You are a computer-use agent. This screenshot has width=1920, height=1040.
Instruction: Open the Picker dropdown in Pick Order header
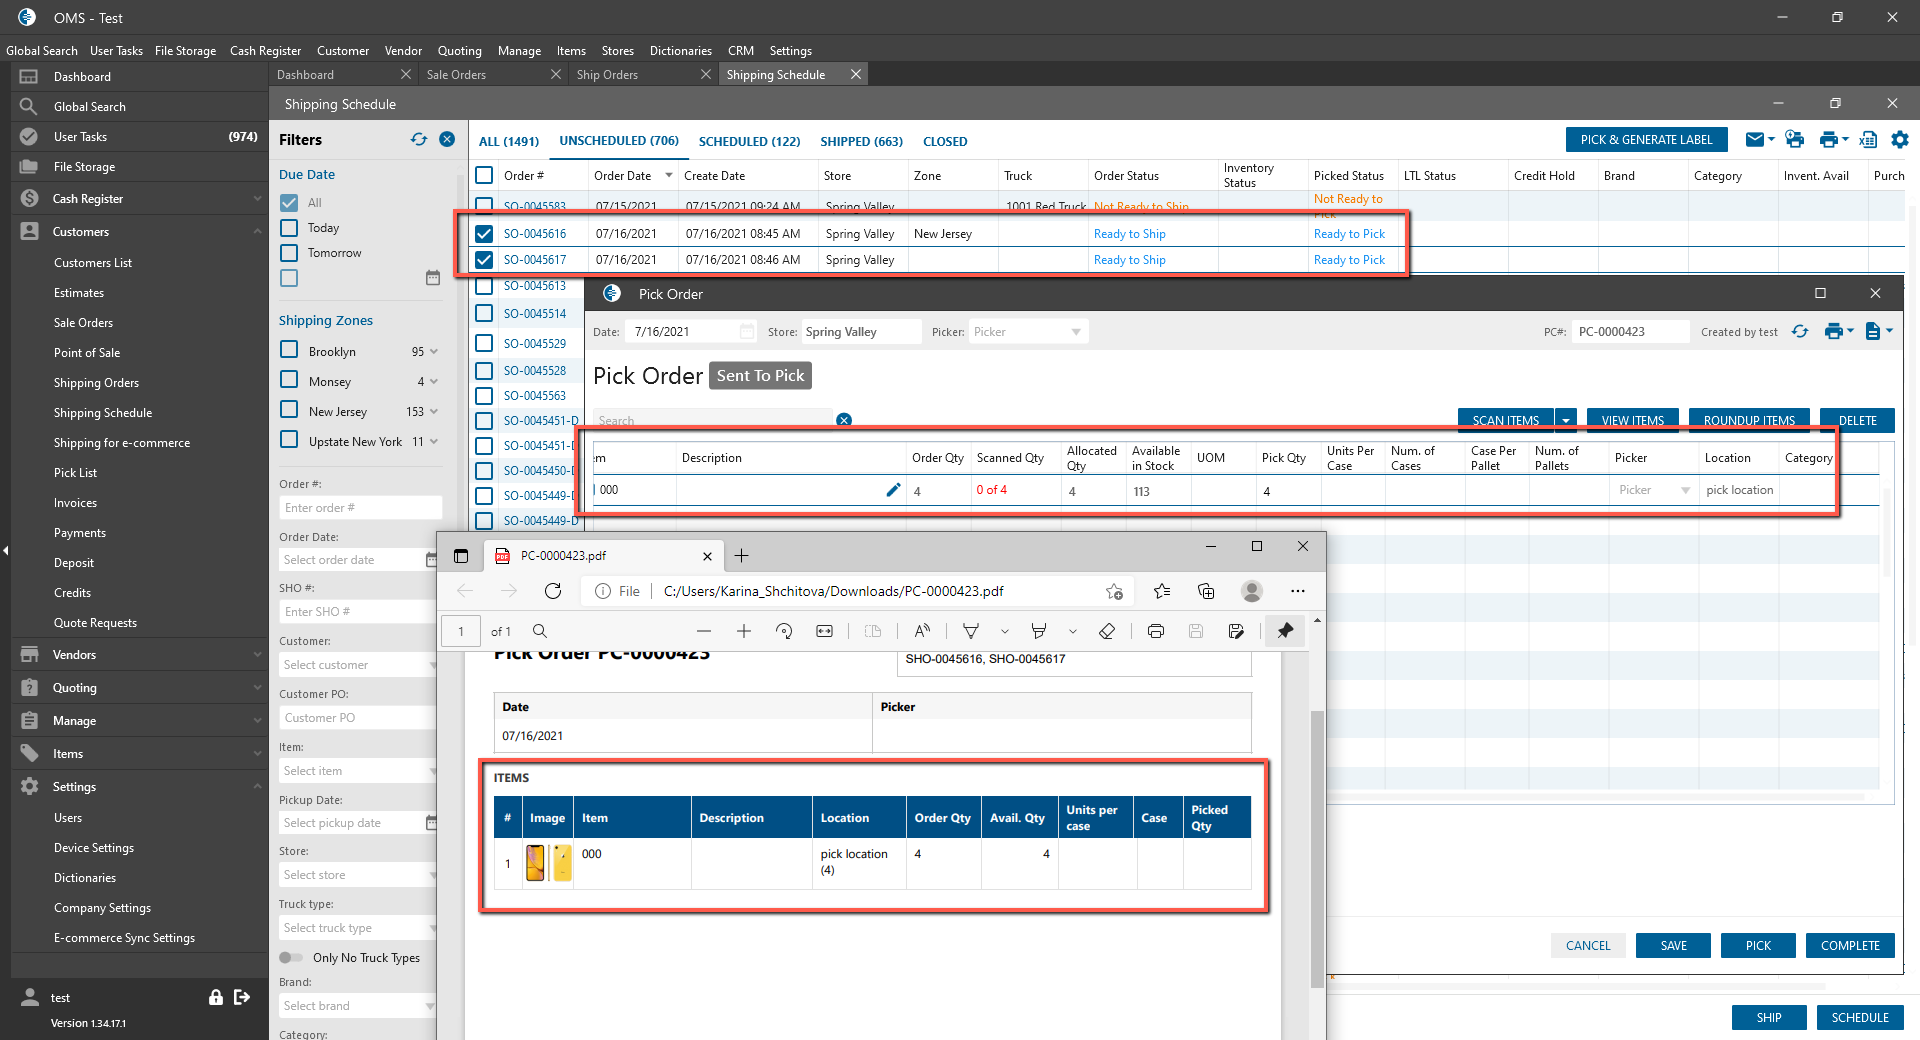[x=1075, y=332]
